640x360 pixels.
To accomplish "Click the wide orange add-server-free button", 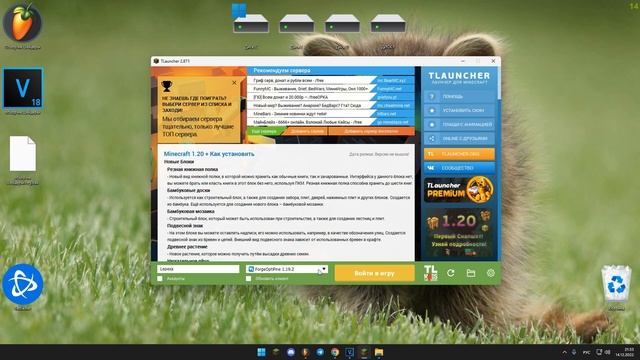I will [x=371, y=131].
